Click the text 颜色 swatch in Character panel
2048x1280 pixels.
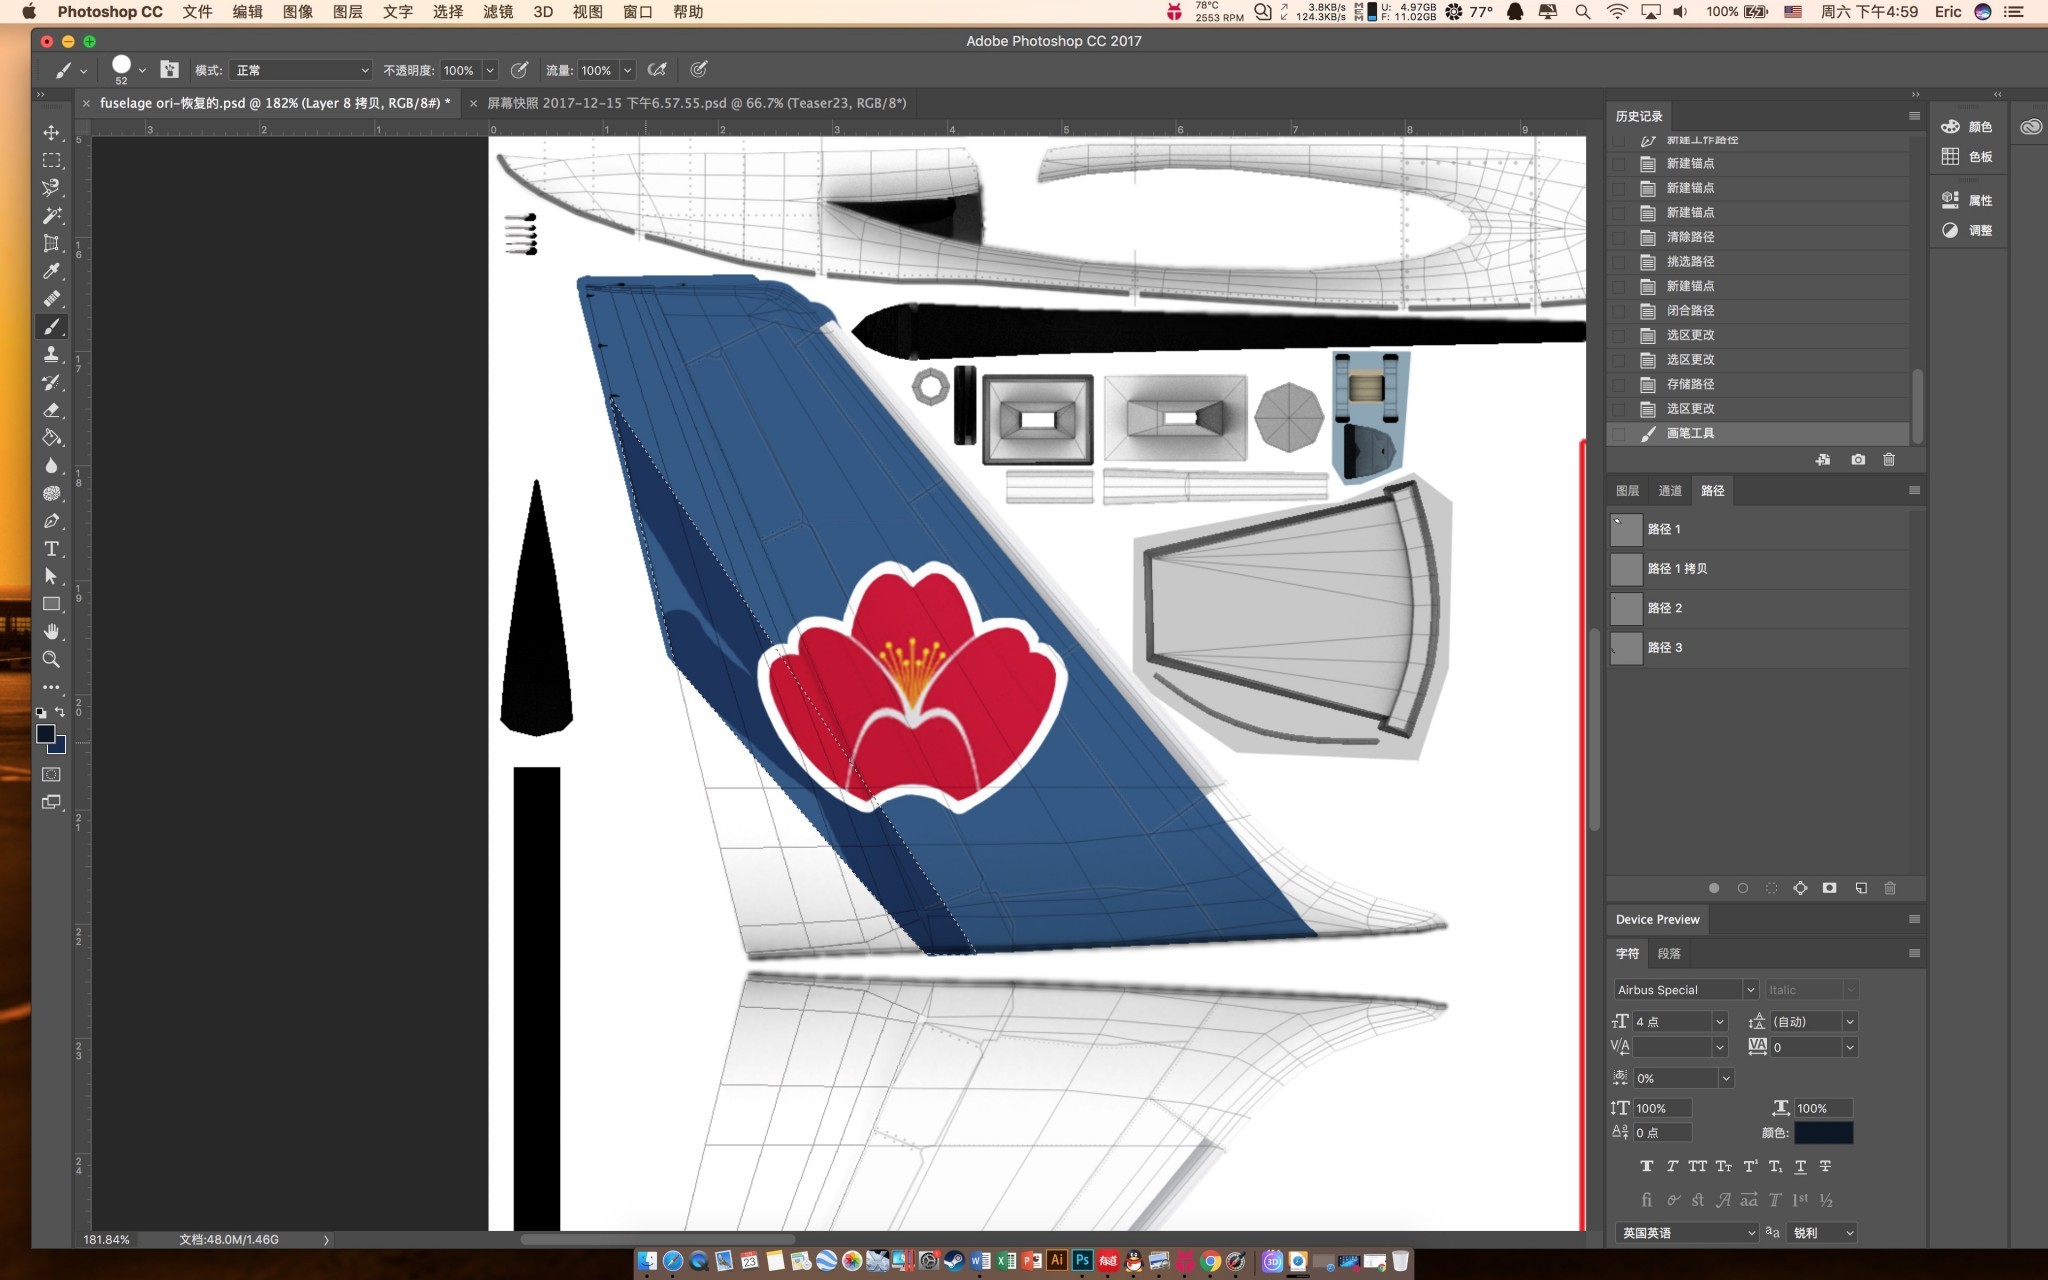coord(1823,1133)
